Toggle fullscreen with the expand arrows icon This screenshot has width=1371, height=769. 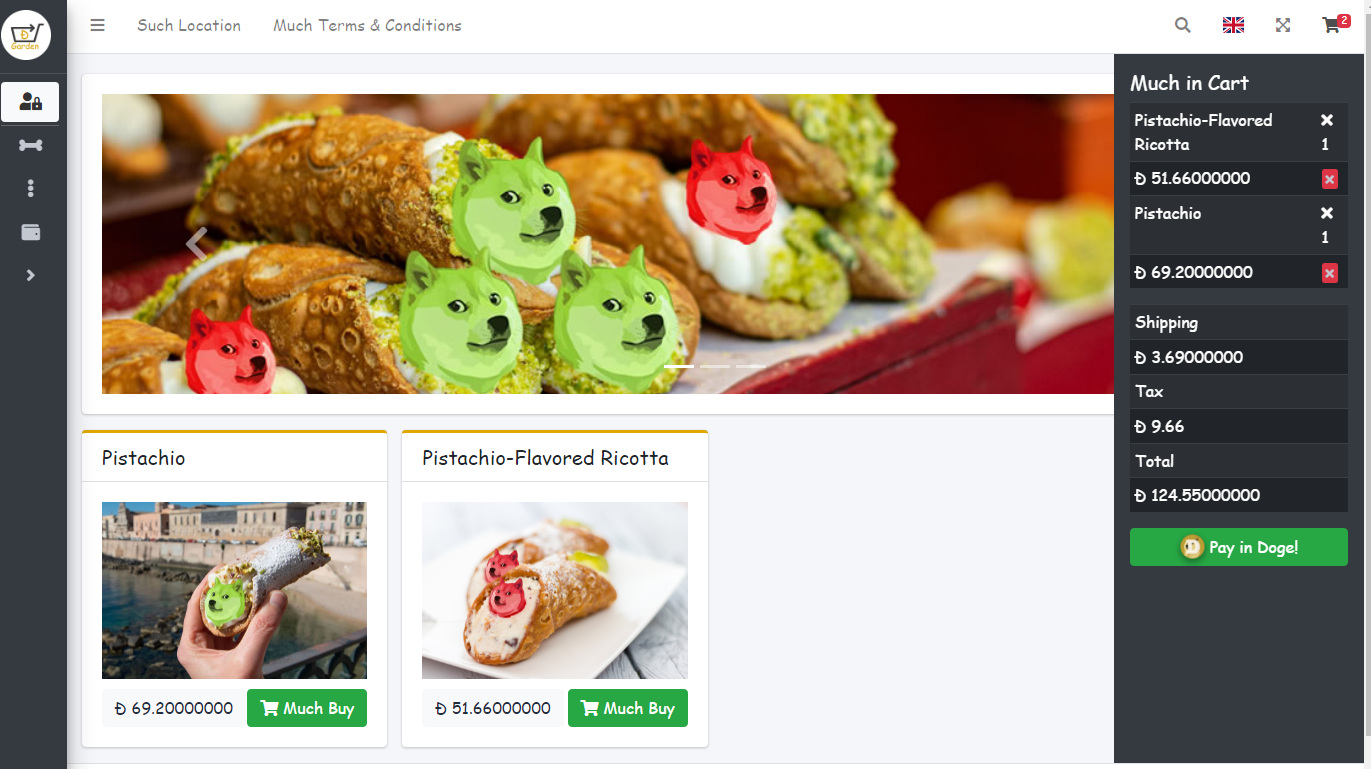[1283, 26]
